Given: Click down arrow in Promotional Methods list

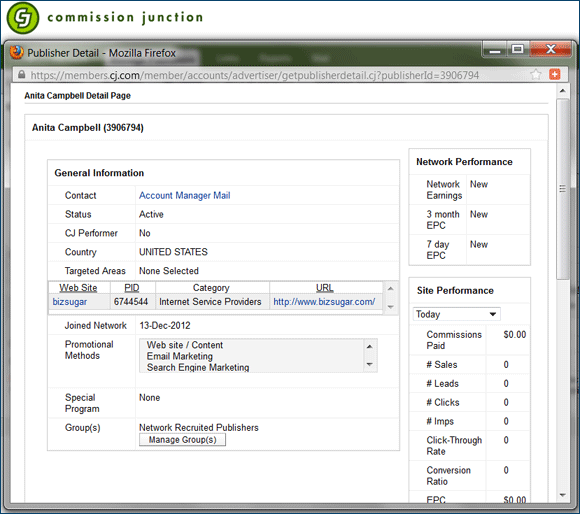Looking at the screenshot, I should tap(369, 364).
